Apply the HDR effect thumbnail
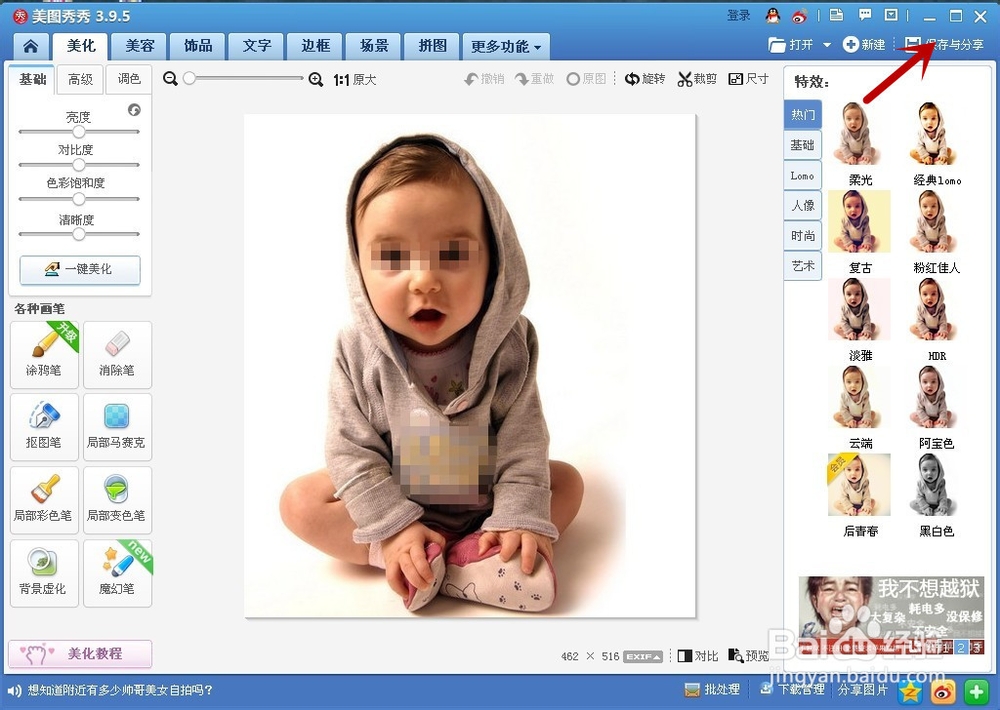 pyautogui.click(x=935, y=309)
